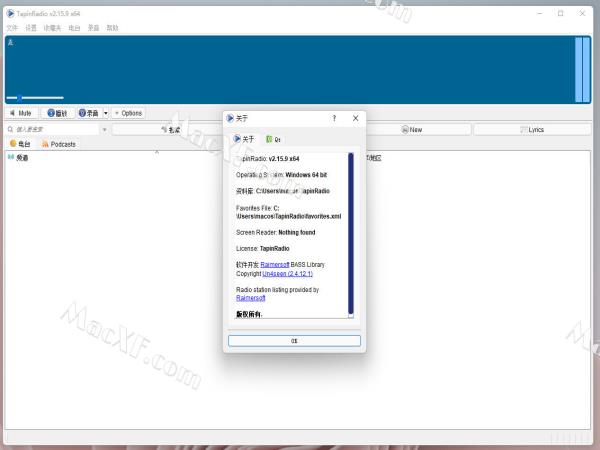Minimize the TapinRadio main window
This screenshot has height=450, width=600.
pyautogui.click(x=540, y=13)
